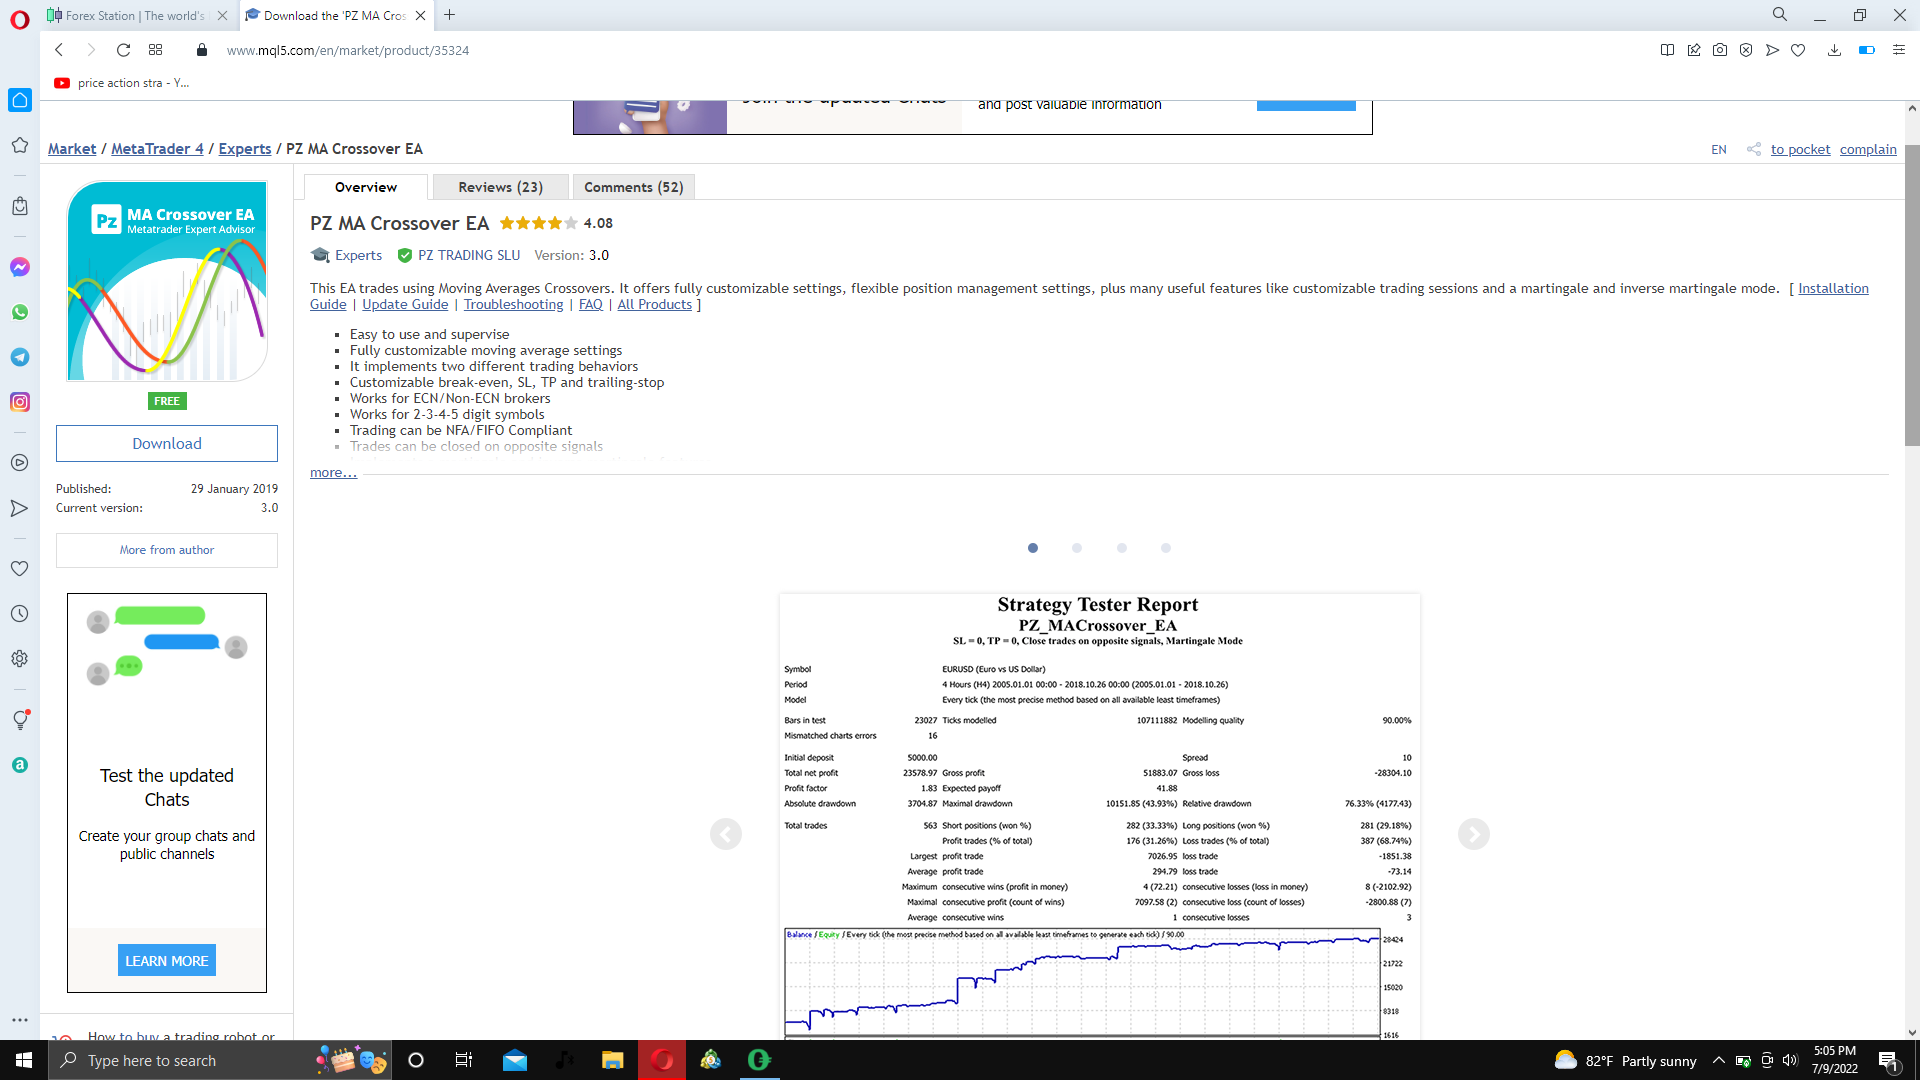The width and height of the screenshot is (1920, 1080).
Task: Switch to Comments (52) tab
Action: coord(633,187)
